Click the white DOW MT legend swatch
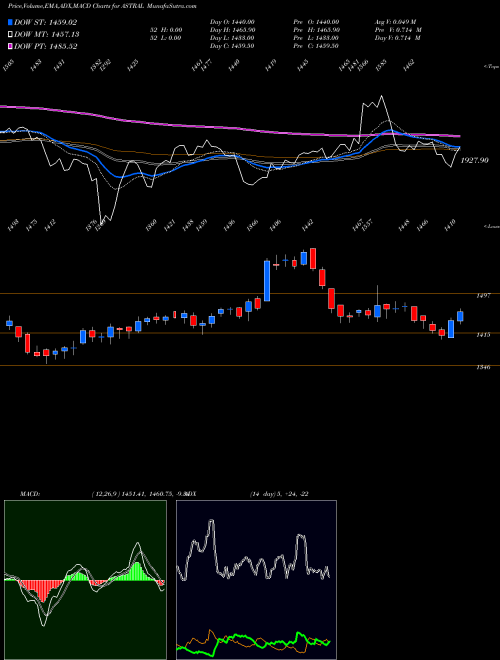 pos(10,34)
